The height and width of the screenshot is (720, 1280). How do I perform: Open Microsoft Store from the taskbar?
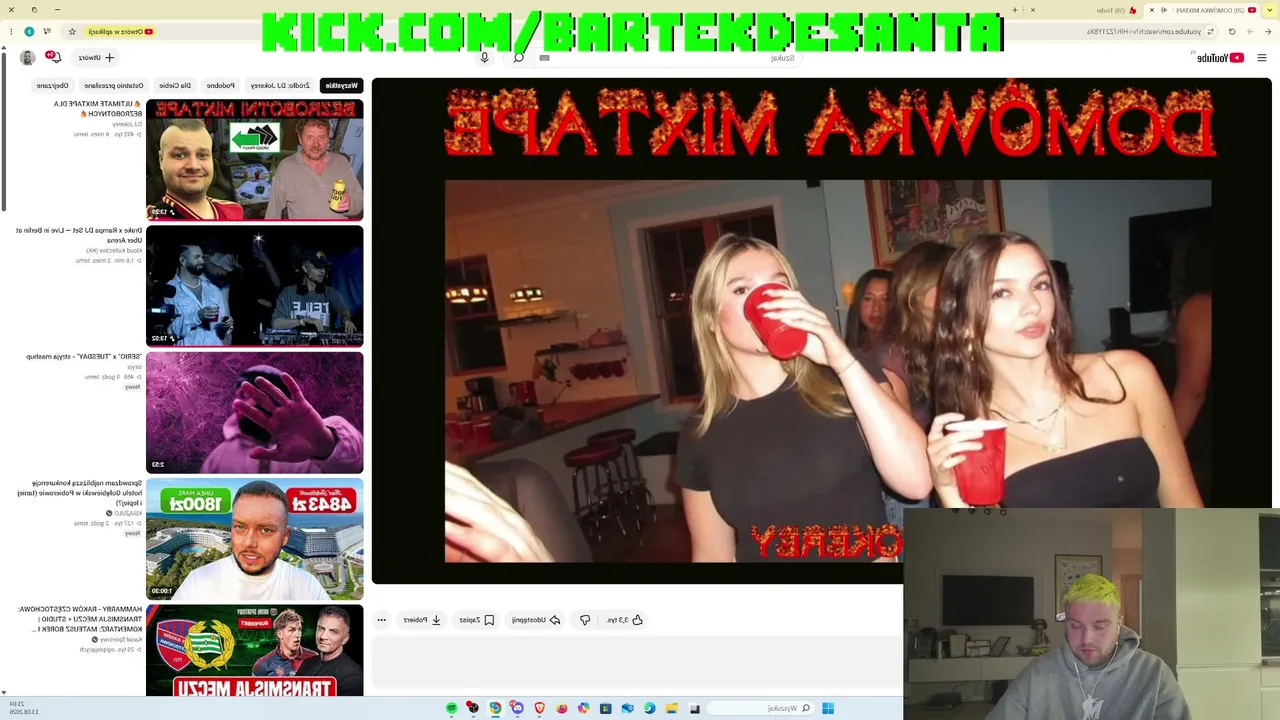point(606,709)
